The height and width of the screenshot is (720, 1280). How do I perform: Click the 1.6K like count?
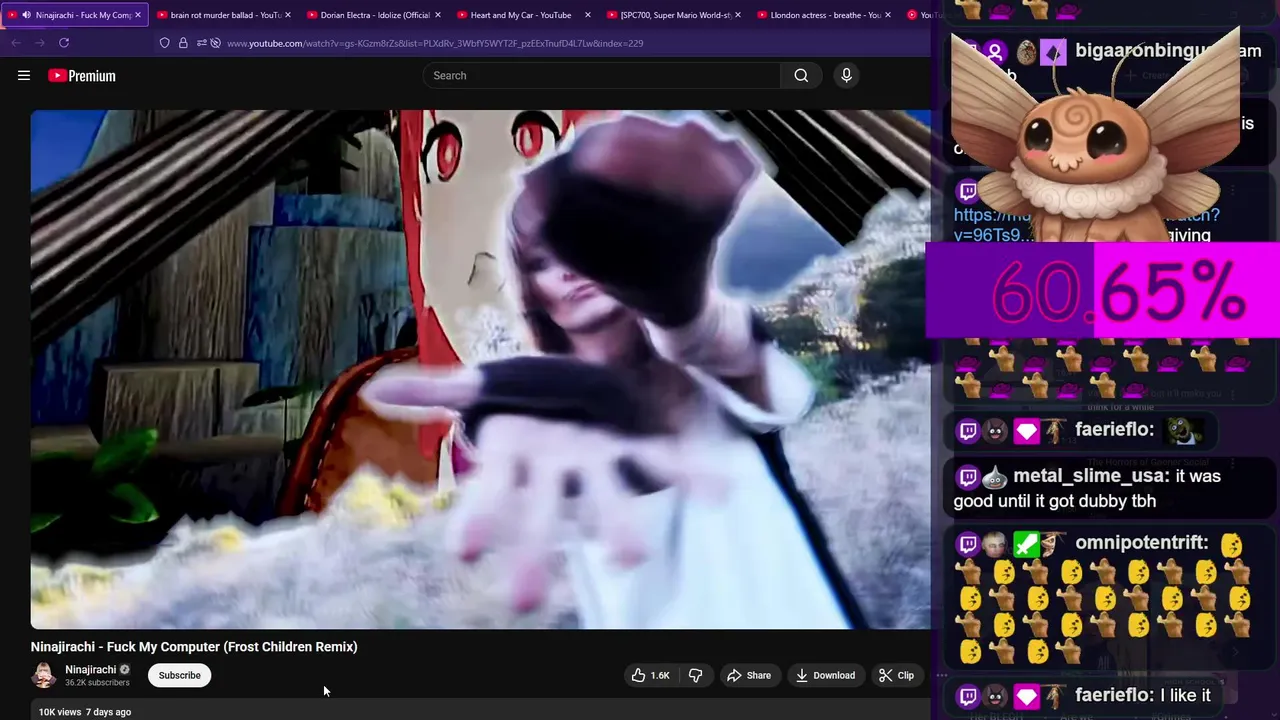tap(660, 675)
